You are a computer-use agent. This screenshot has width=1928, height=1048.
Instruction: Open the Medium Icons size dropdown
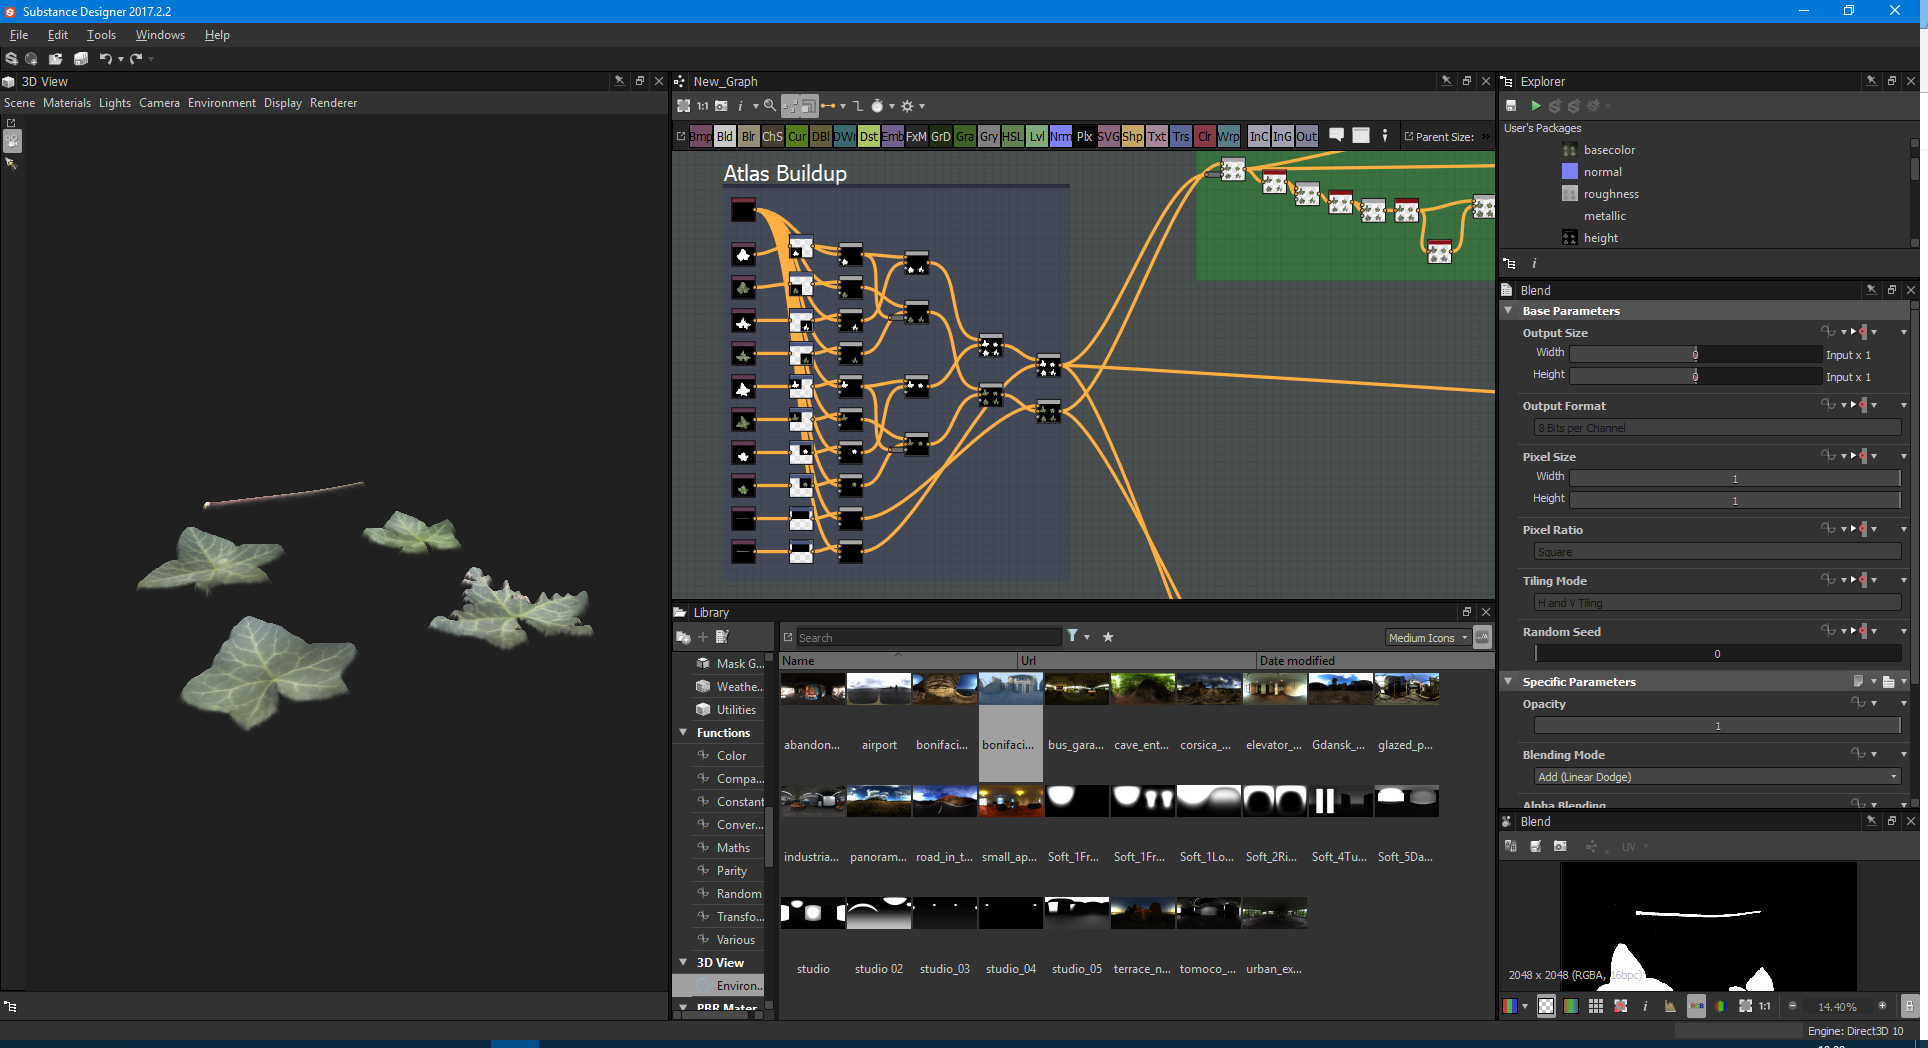(x=1427, y=638)
